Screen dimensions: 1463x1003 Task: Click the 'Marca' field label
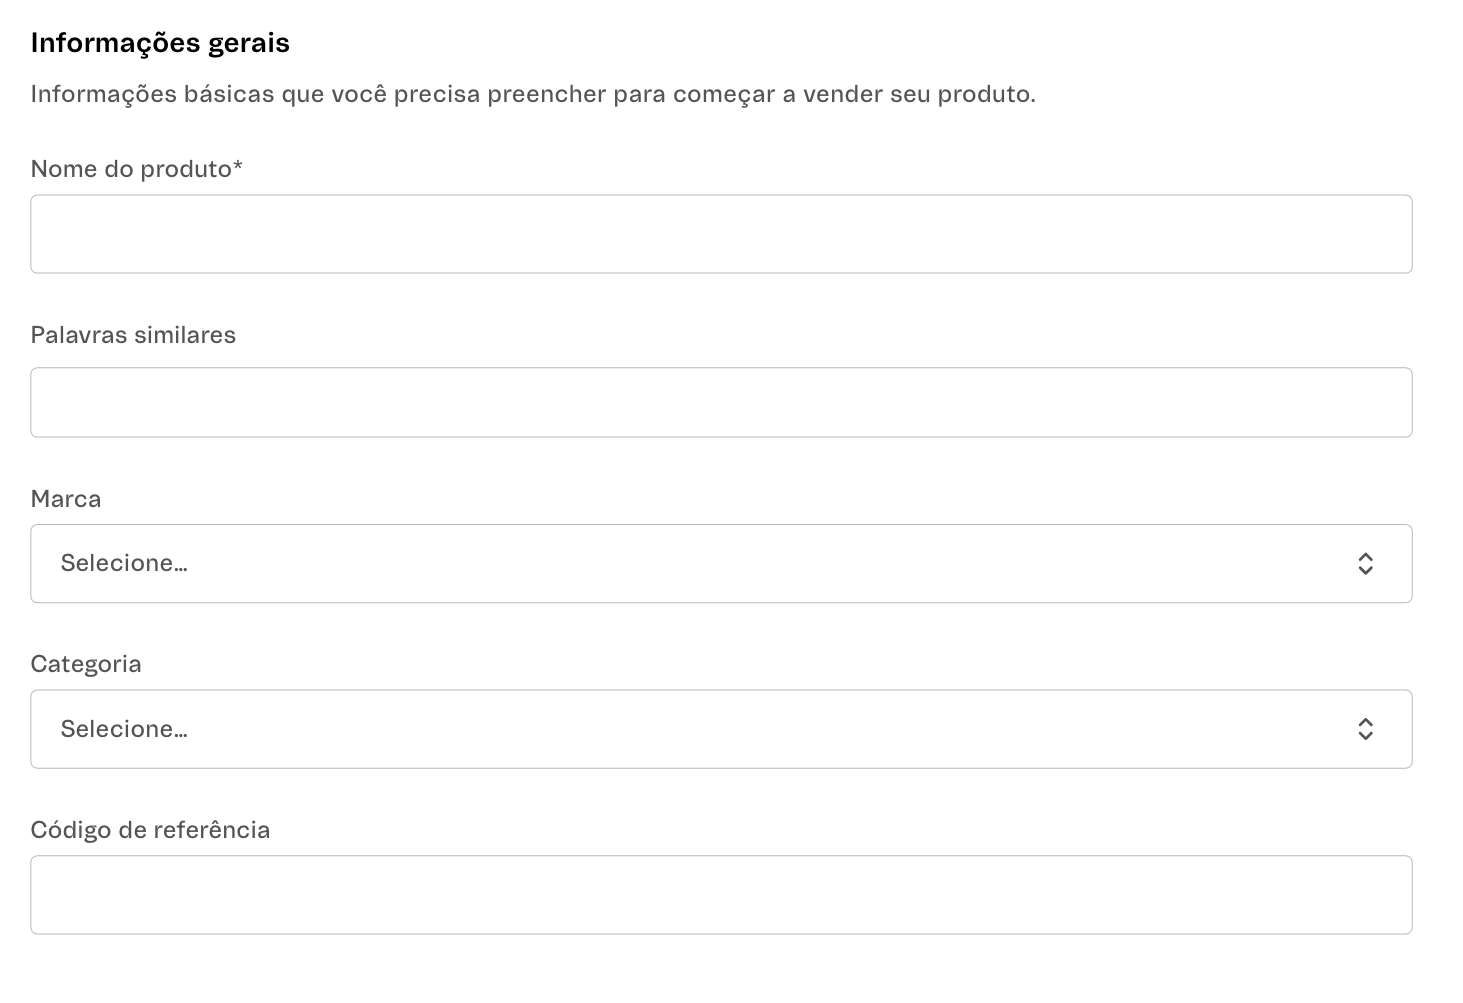66,499
